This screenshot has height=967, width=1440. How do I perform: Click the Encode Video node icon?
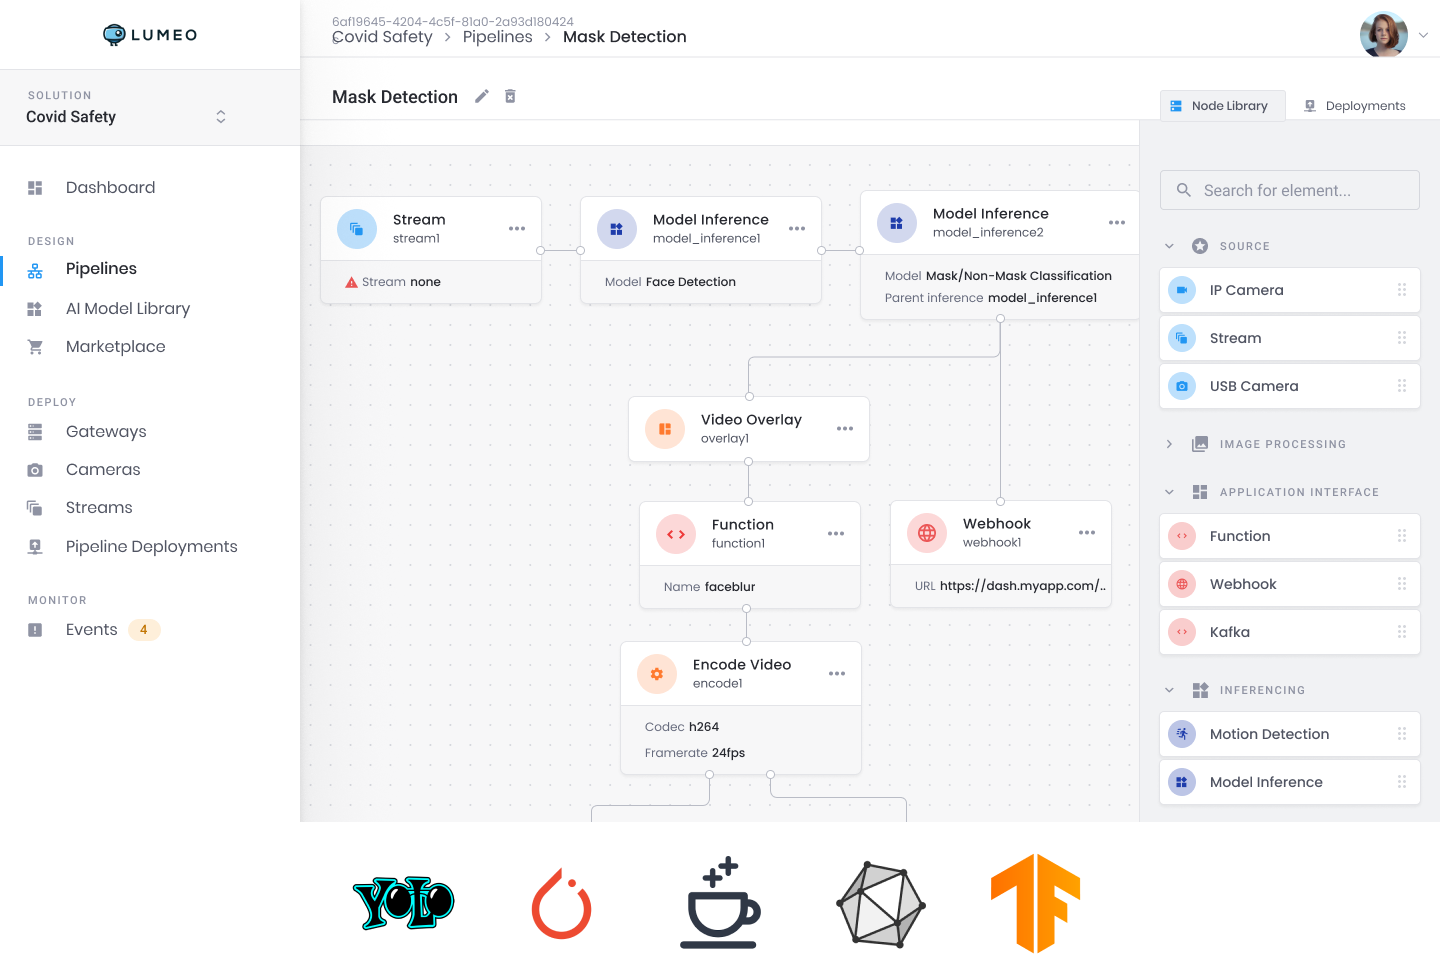point(657,674)
